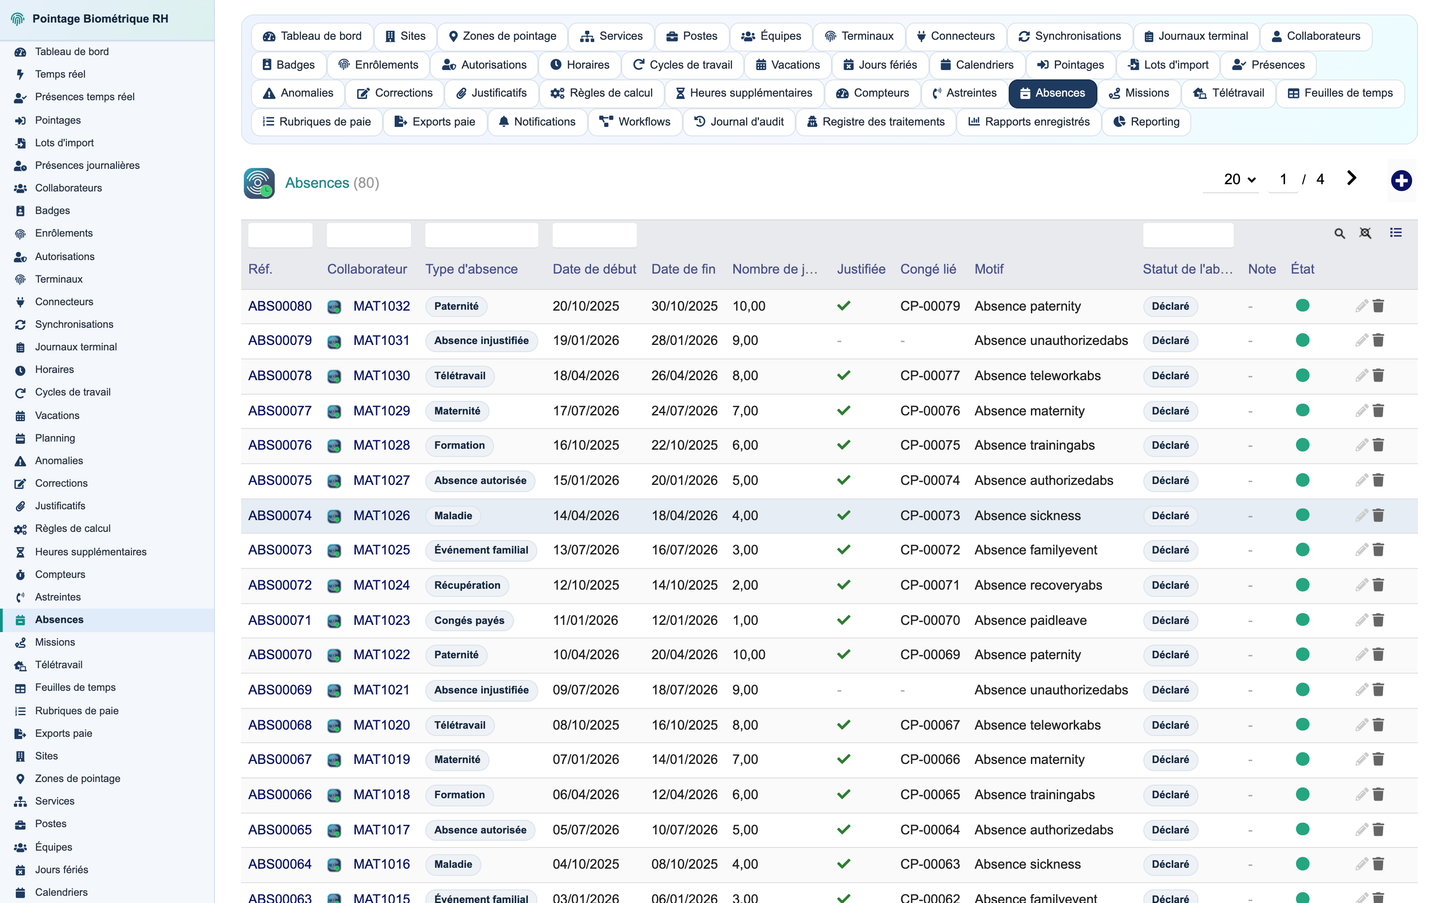
Task: Open absence reference ABS00080 link
Action: 280,306
